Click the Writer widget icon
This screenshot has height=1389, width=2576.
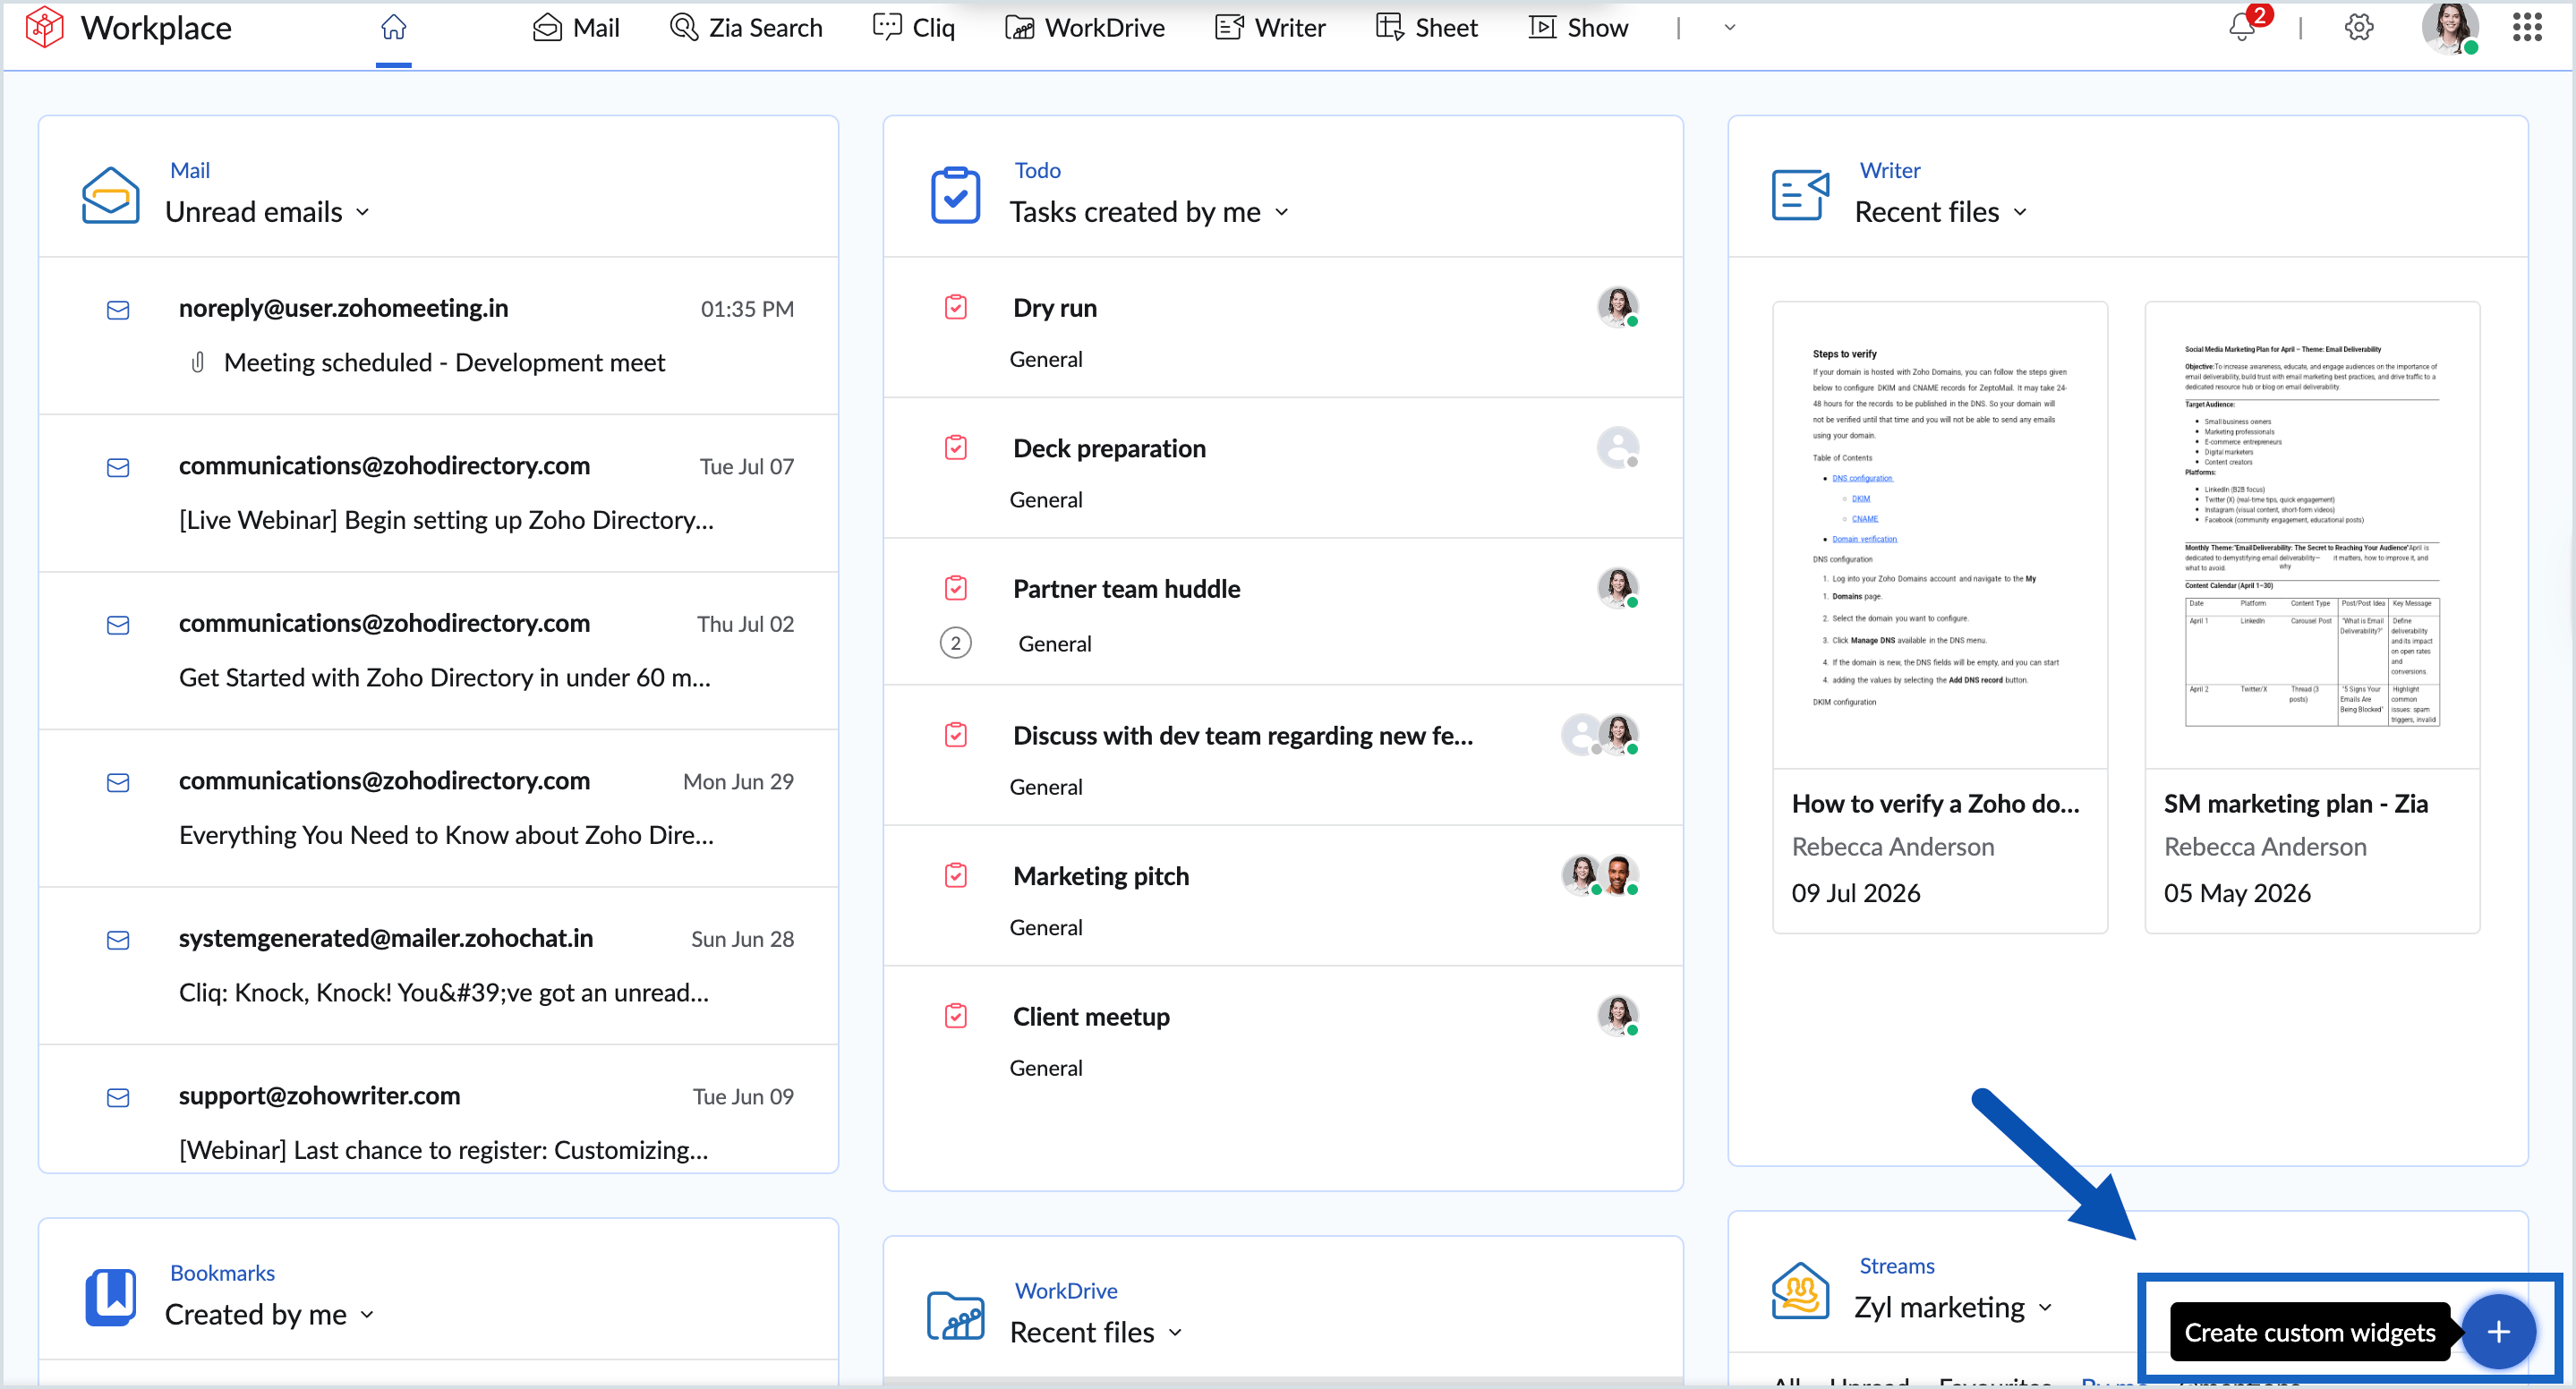(x=1800, y=195)
